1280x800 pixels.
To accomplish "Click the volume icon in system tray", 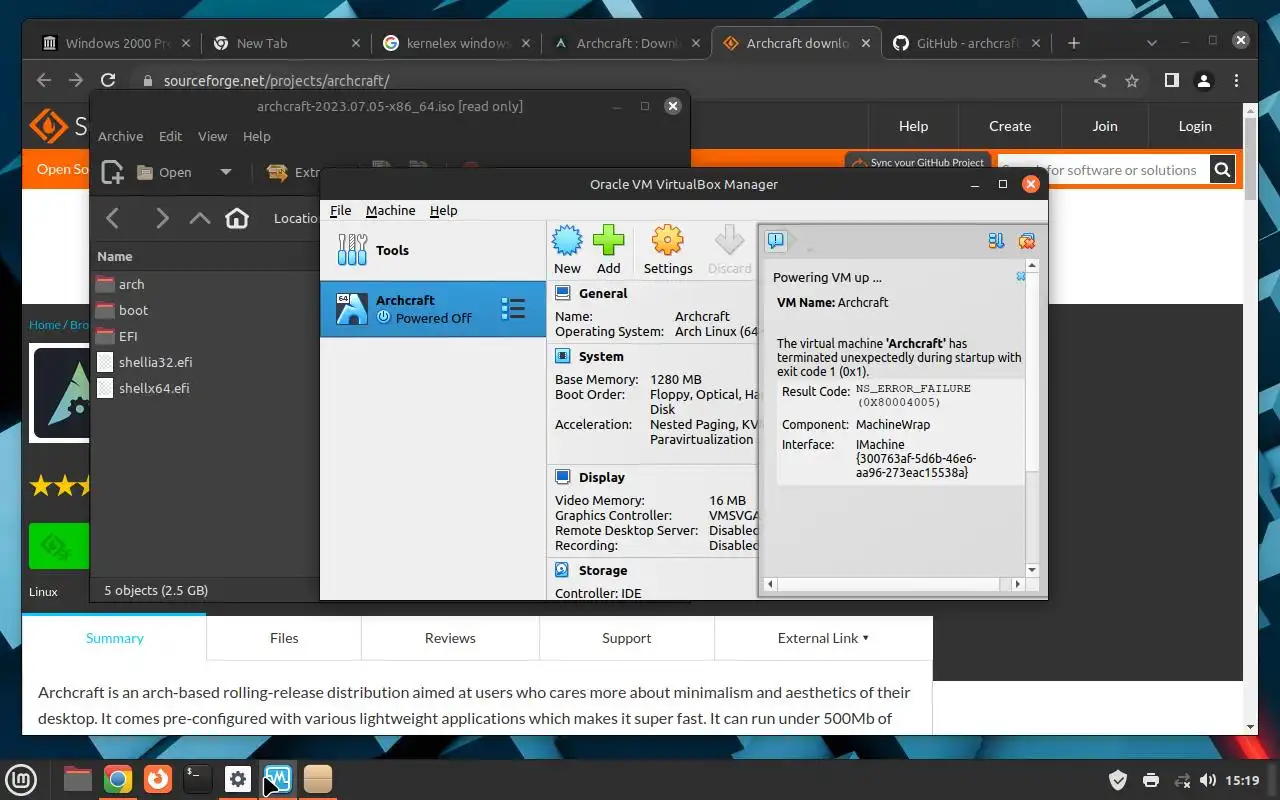I will [x=1208, y=780].
